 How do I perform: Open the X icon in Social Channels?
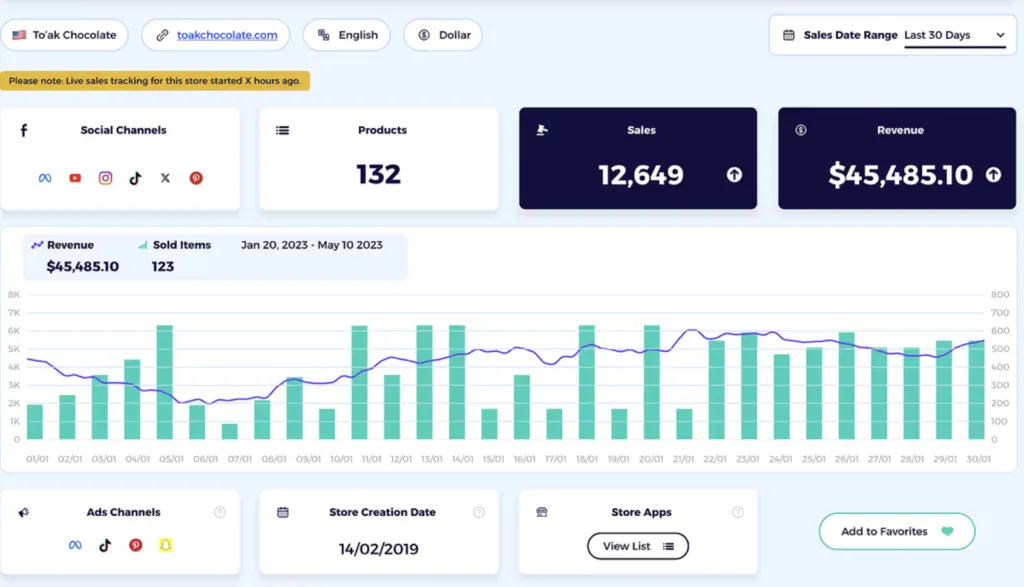point(165,177)
